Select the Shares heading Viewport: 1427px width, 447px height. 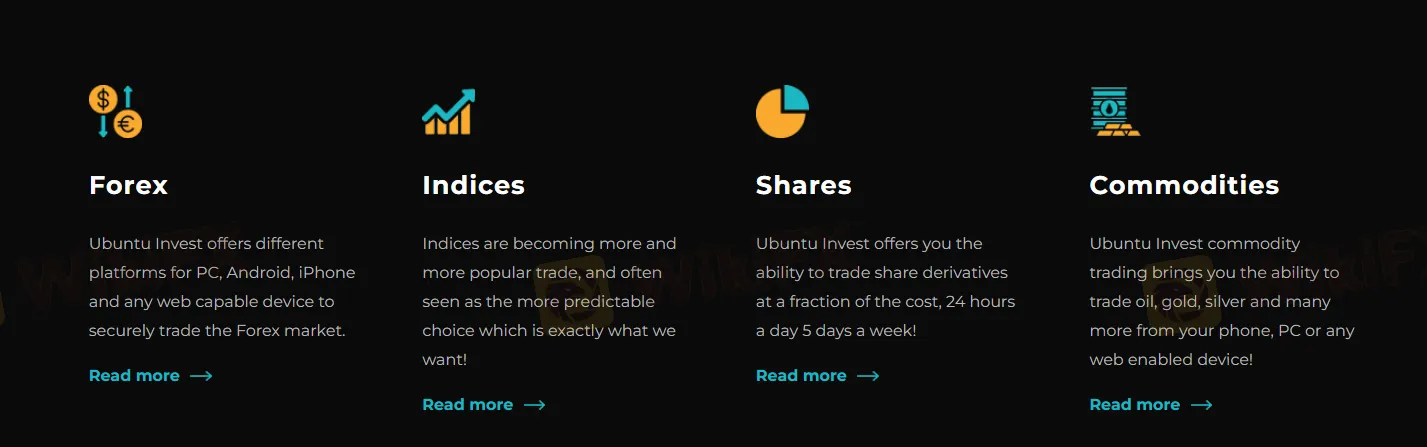point(803,185)
